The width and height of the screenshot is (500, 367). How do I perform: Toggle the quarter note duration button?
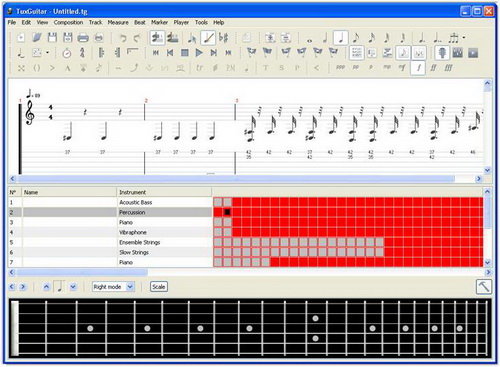point(340,38)
